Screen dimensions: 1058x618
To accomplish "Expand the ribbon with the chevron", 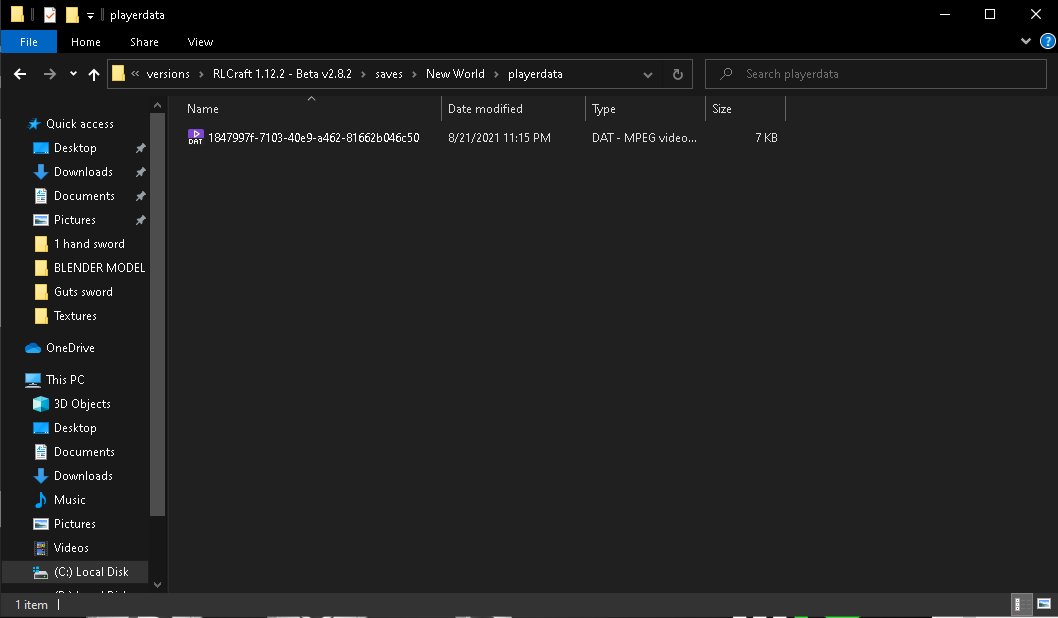I will (1026, 42).
